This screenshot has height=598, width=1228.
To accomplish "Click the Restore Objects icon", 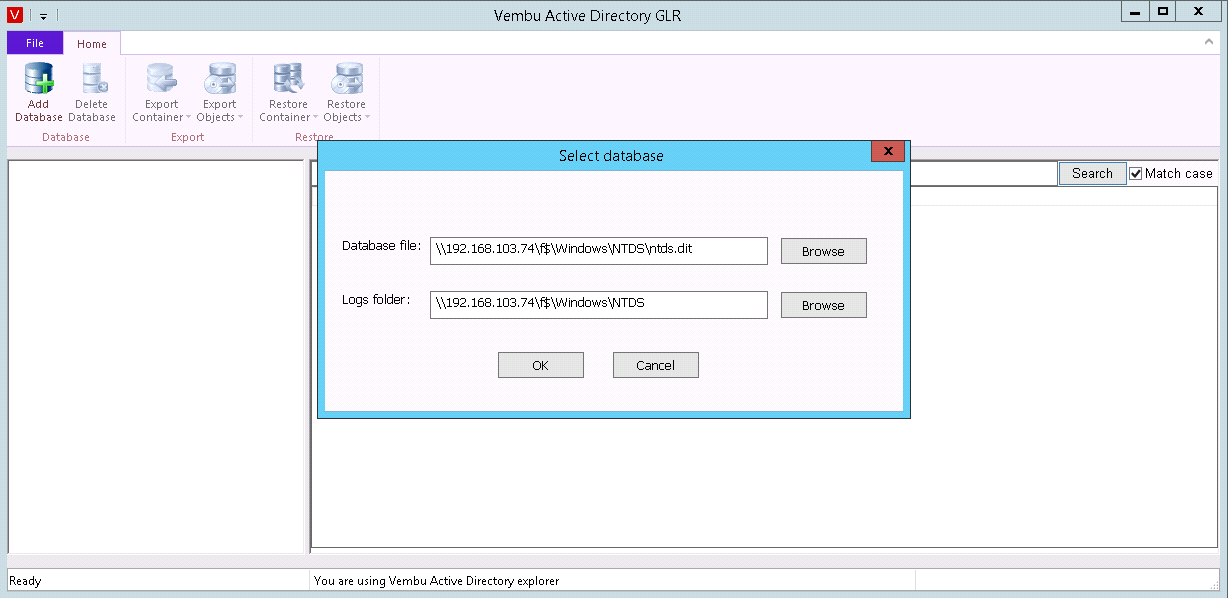I will (346, 79).
